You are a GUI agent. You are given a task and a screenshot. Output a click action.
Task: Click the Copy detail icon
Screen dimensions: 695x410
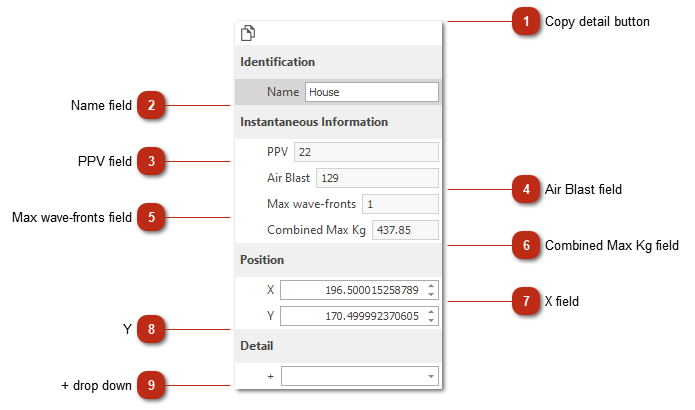tap(248, 33)
